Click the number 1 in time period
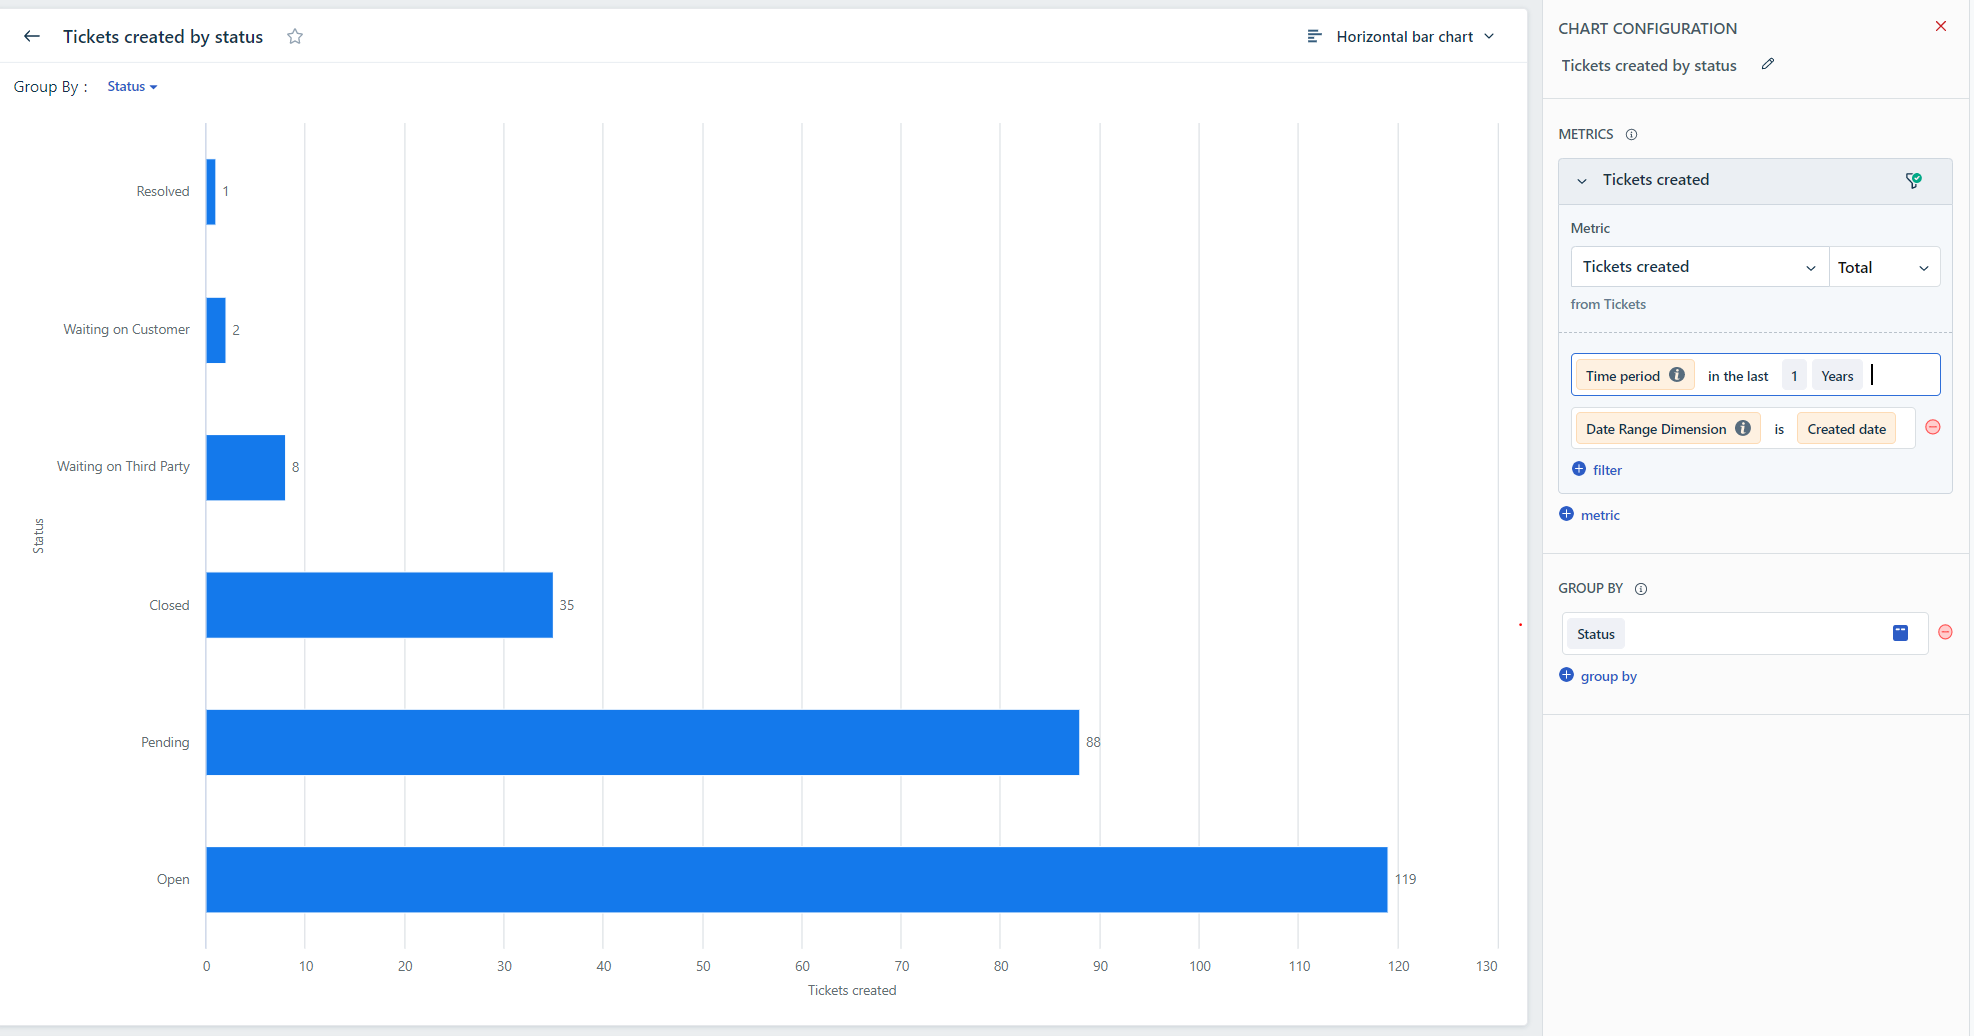 coord(1794,376)
